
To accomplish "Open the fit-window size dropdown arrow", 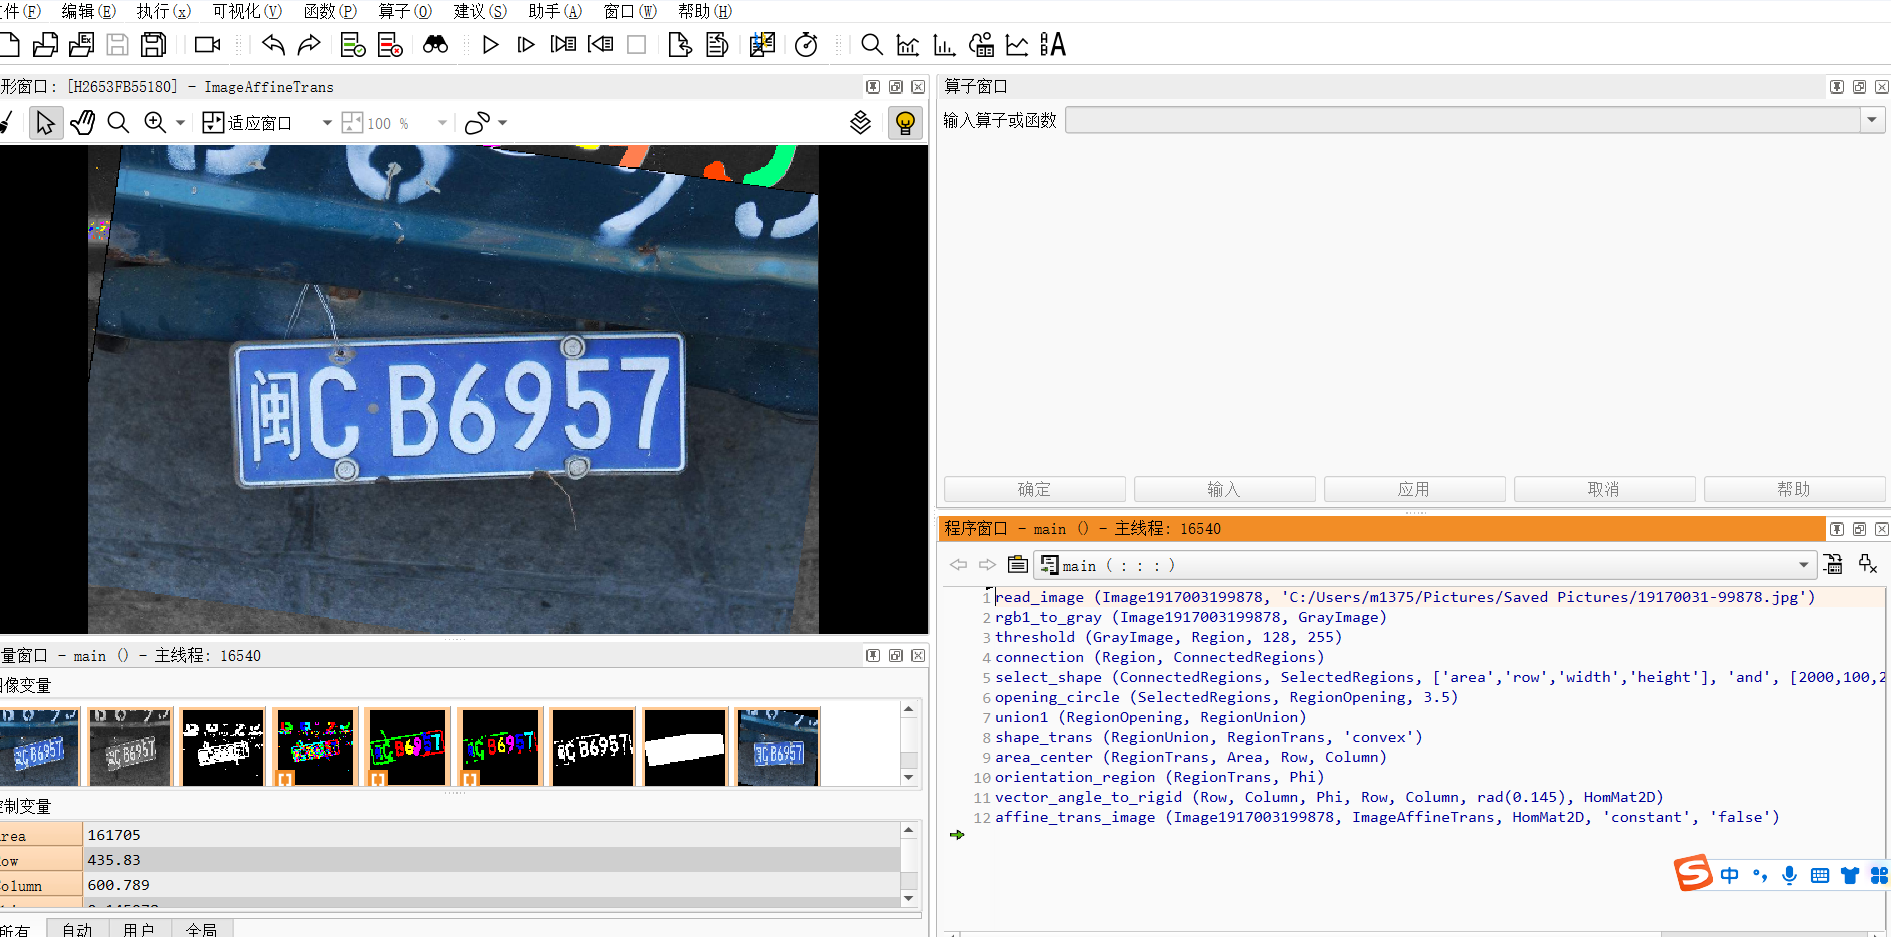I will pos(327,123).
